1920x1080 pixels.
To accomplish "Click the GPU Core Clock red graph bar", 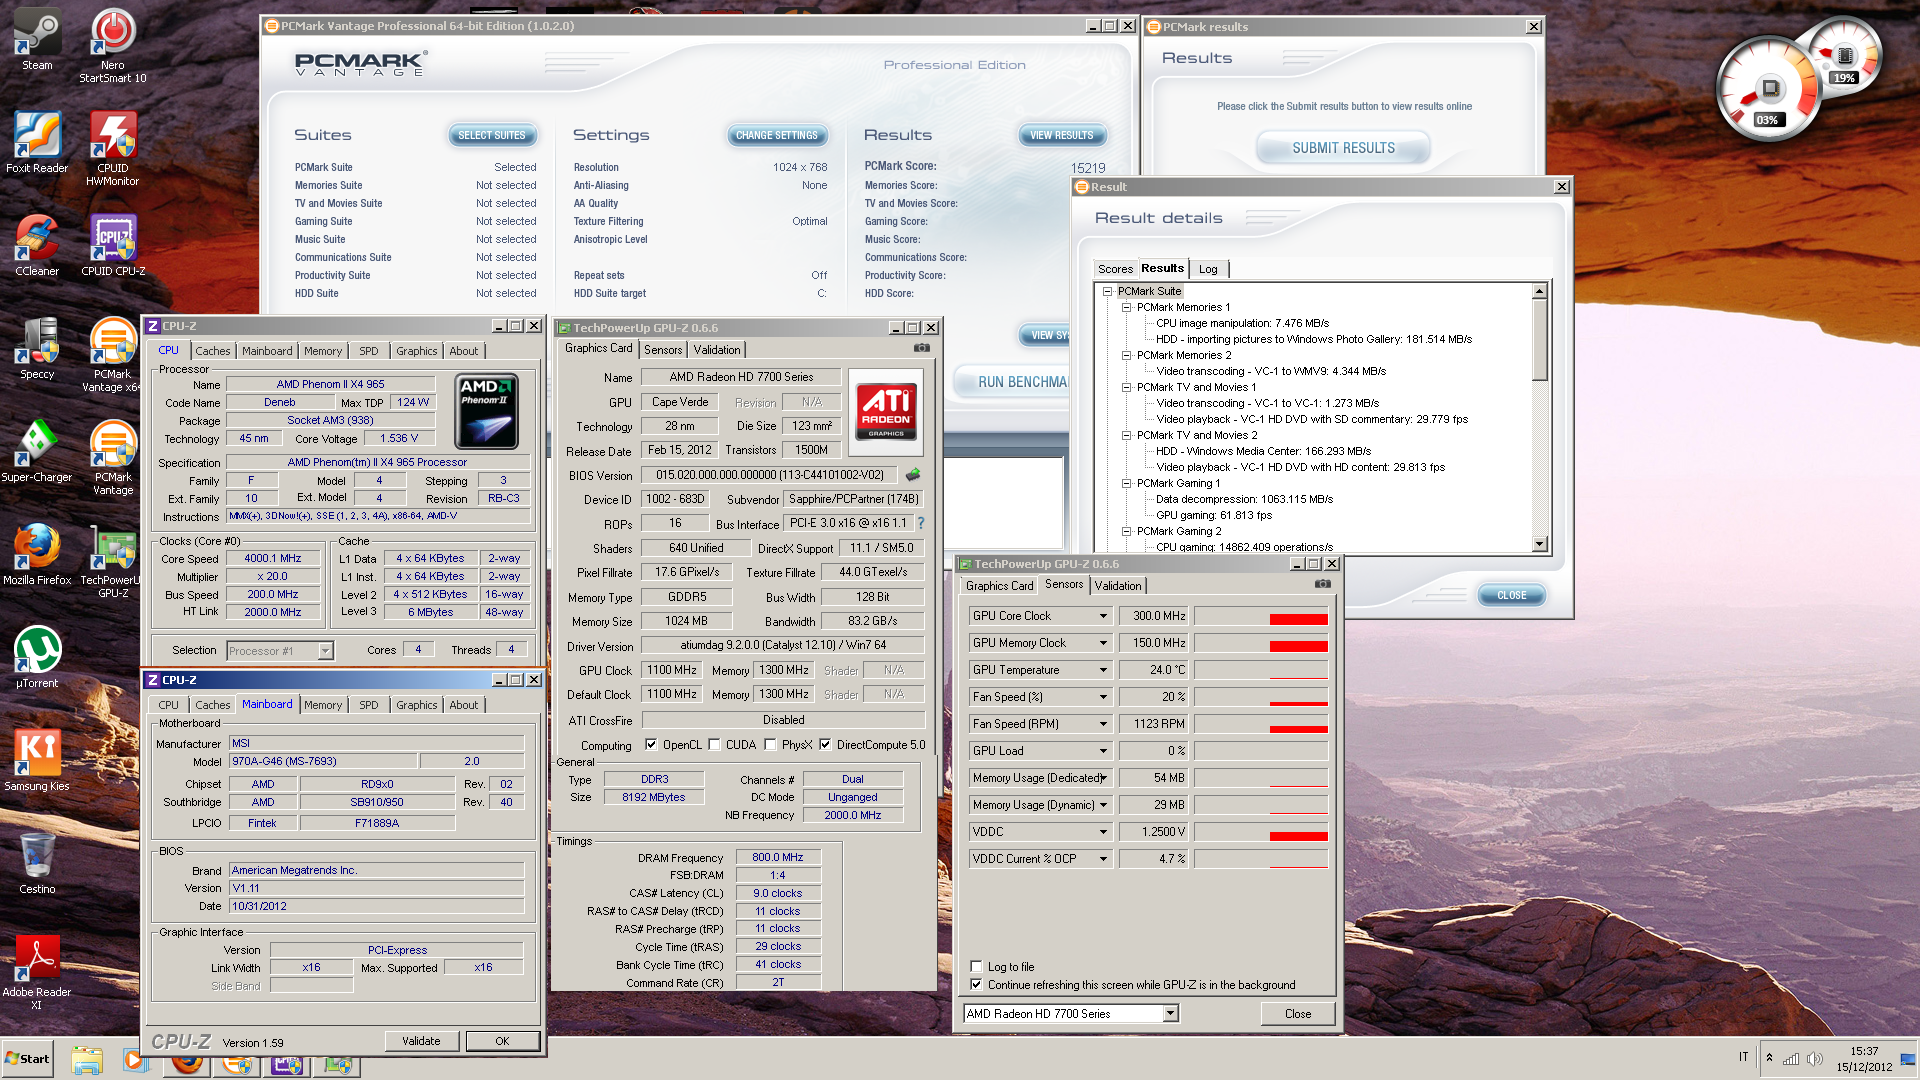I will pyautogui.click(x=1298, y=619).
